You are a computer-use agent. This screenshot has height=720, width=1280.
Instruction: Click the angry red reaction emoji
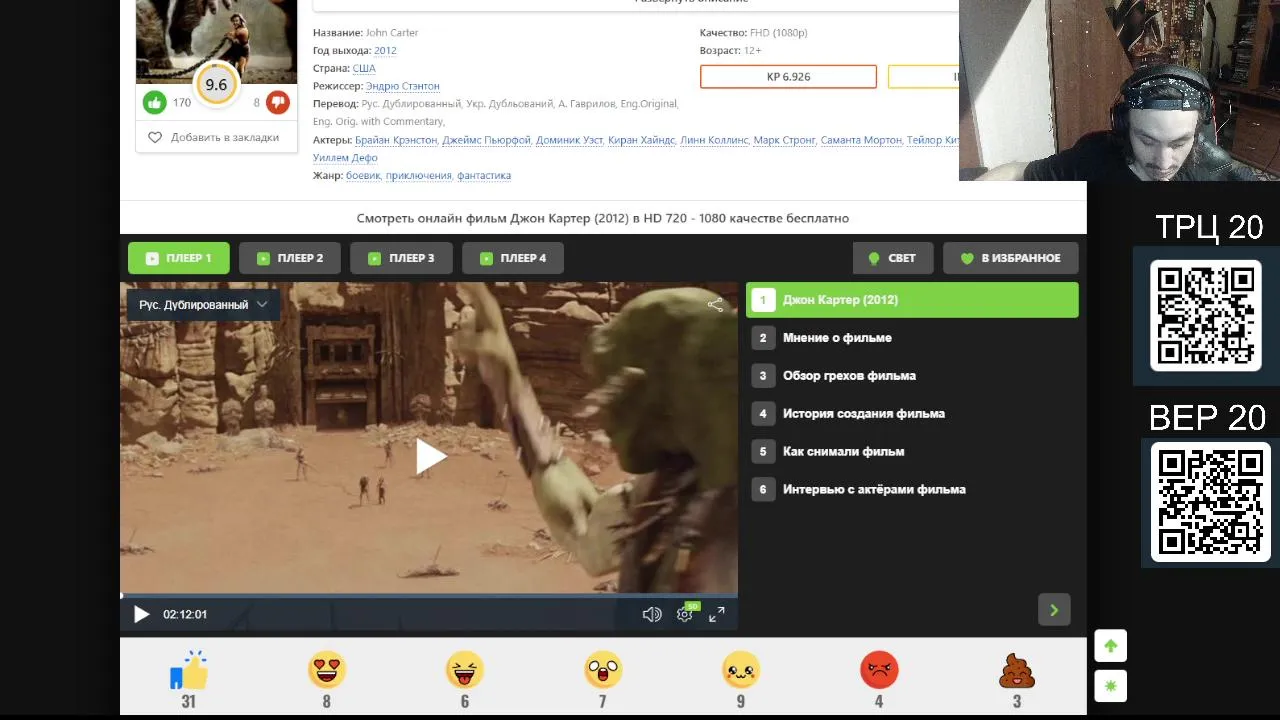click(879, 670)
